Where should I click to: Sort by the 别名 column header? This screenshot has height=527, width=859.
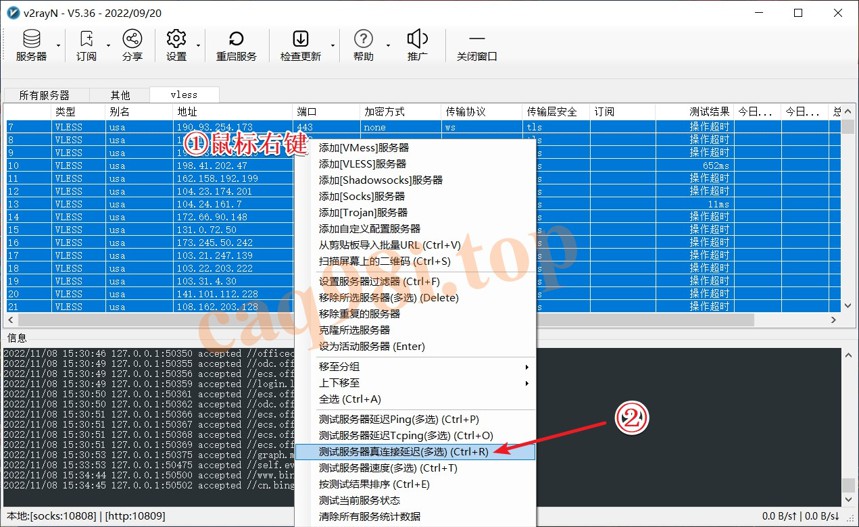tap(139, 112)
